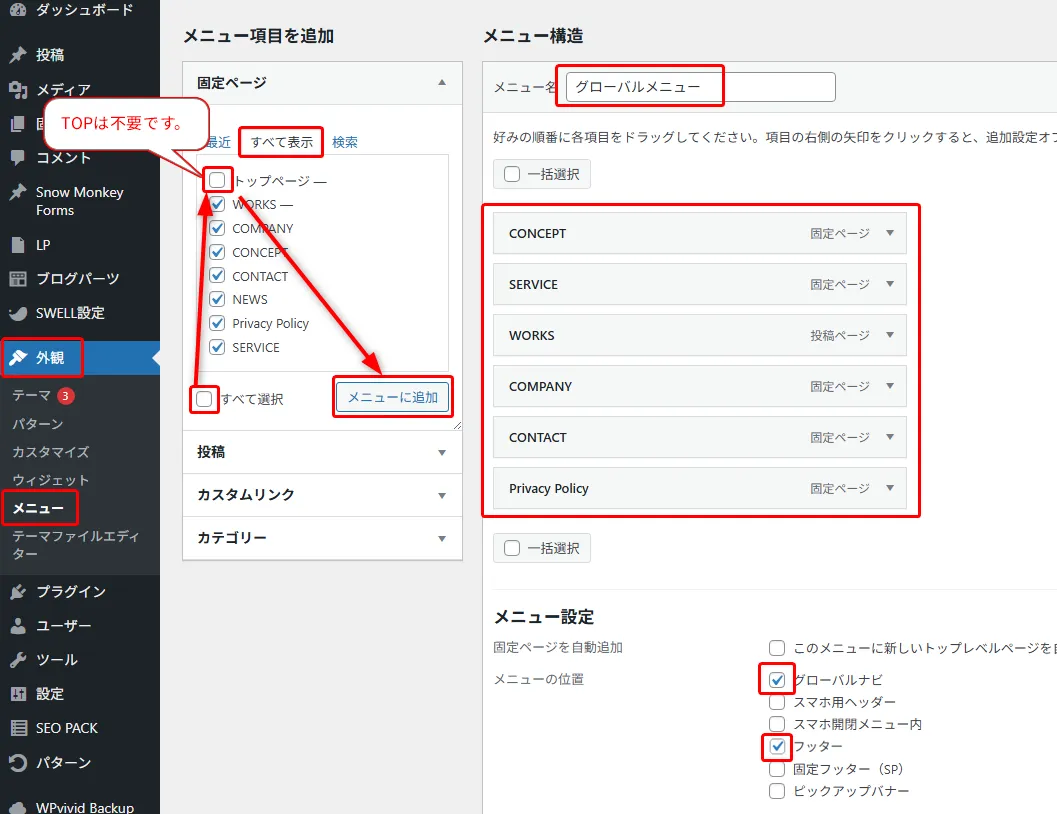The height and width of the screenshot is (814, 1057).
Task: Switch to the 検索 (Search) tab
Action: coord(344,142)
